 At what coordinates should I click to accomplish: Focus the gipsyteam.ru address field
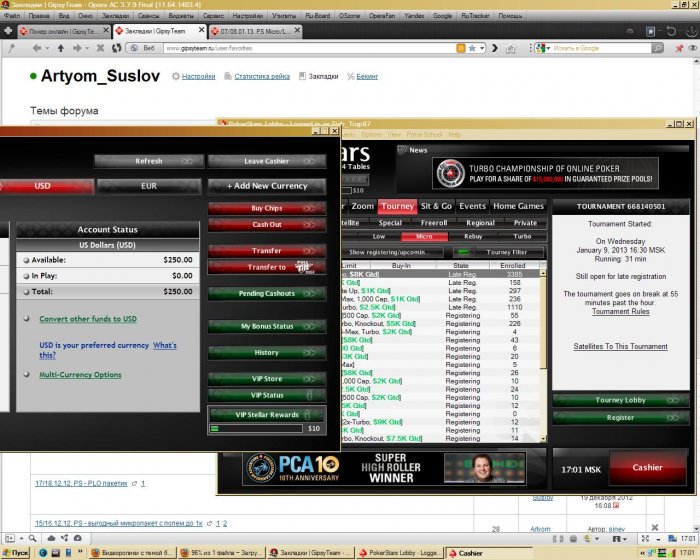coord(308,48)
